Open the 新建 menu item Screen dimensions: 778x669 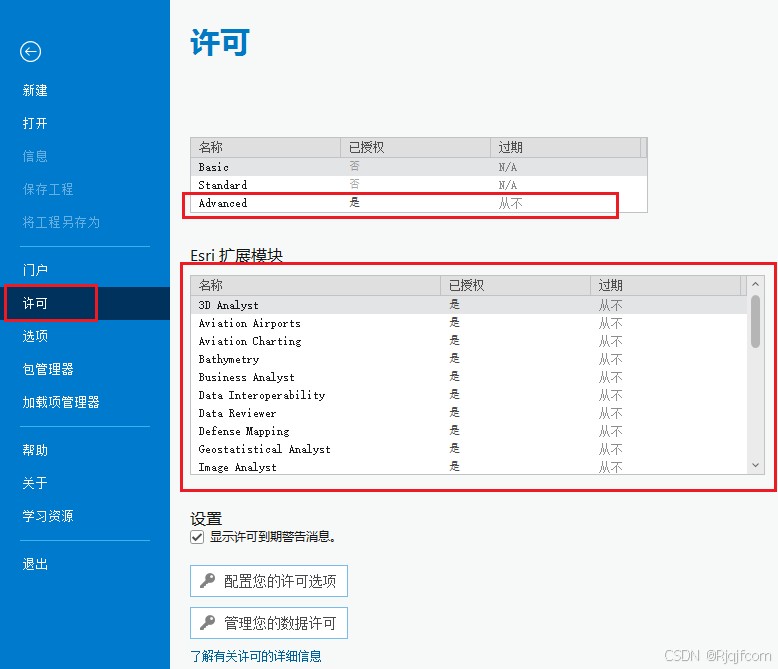(35, 90)
